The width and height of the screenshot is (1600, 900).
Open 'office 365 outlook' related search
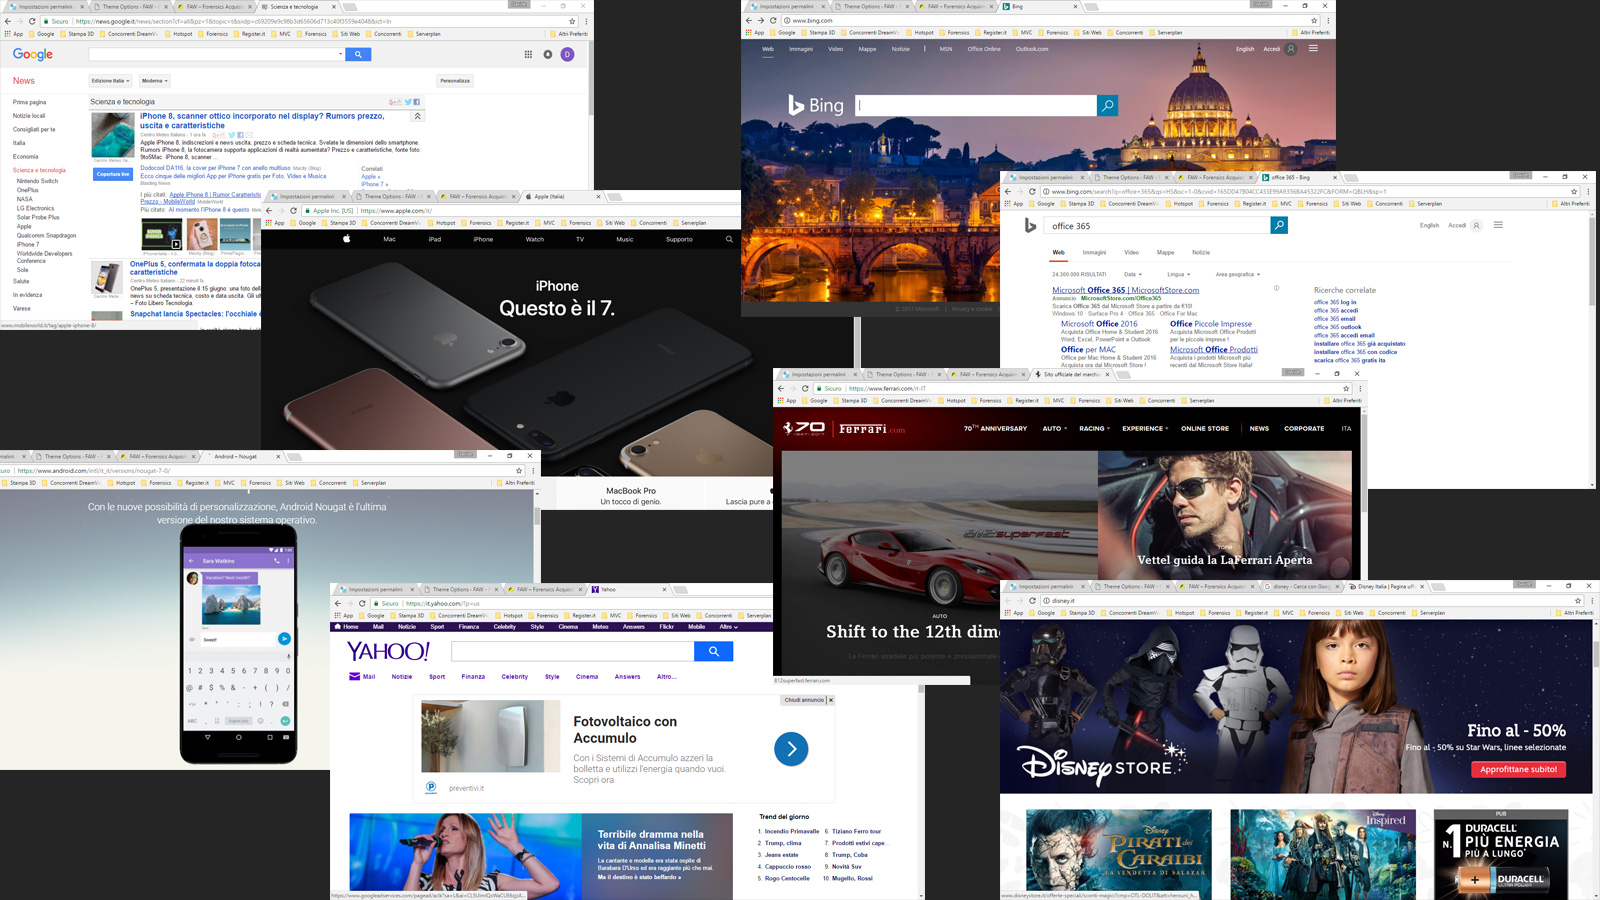point(1337,327)
